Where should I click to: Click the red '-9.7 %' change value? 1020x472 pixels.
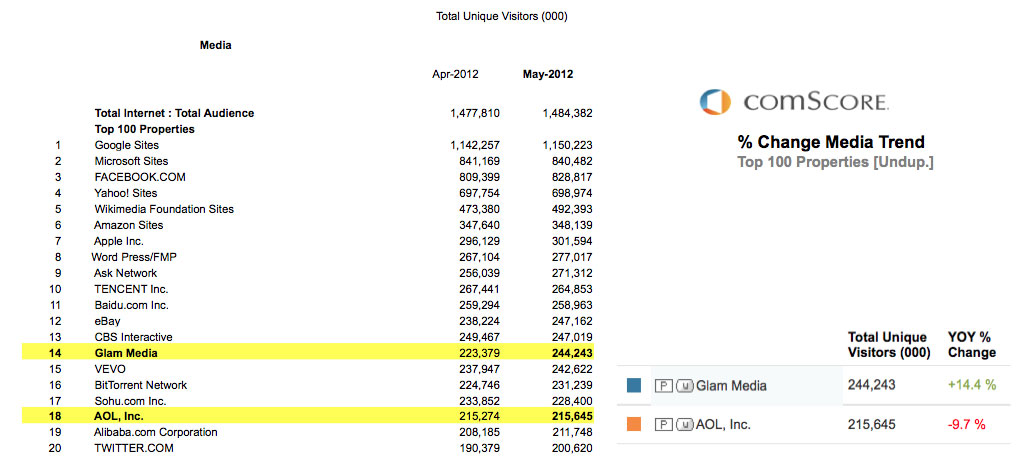(967, 425)
